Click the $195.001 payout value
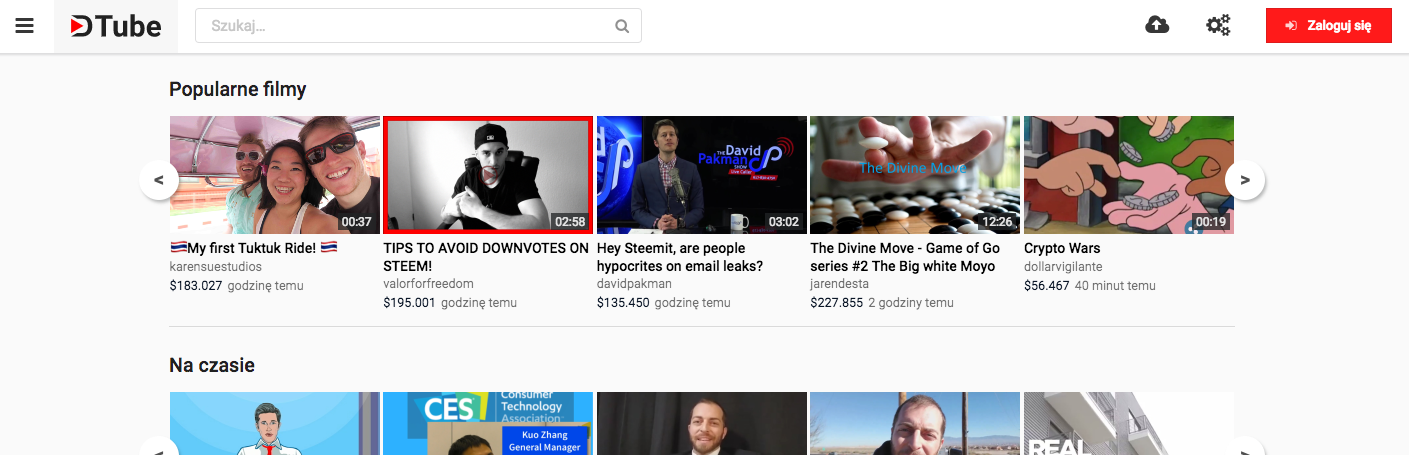The image size is (1409, 455). pos(409,303)
